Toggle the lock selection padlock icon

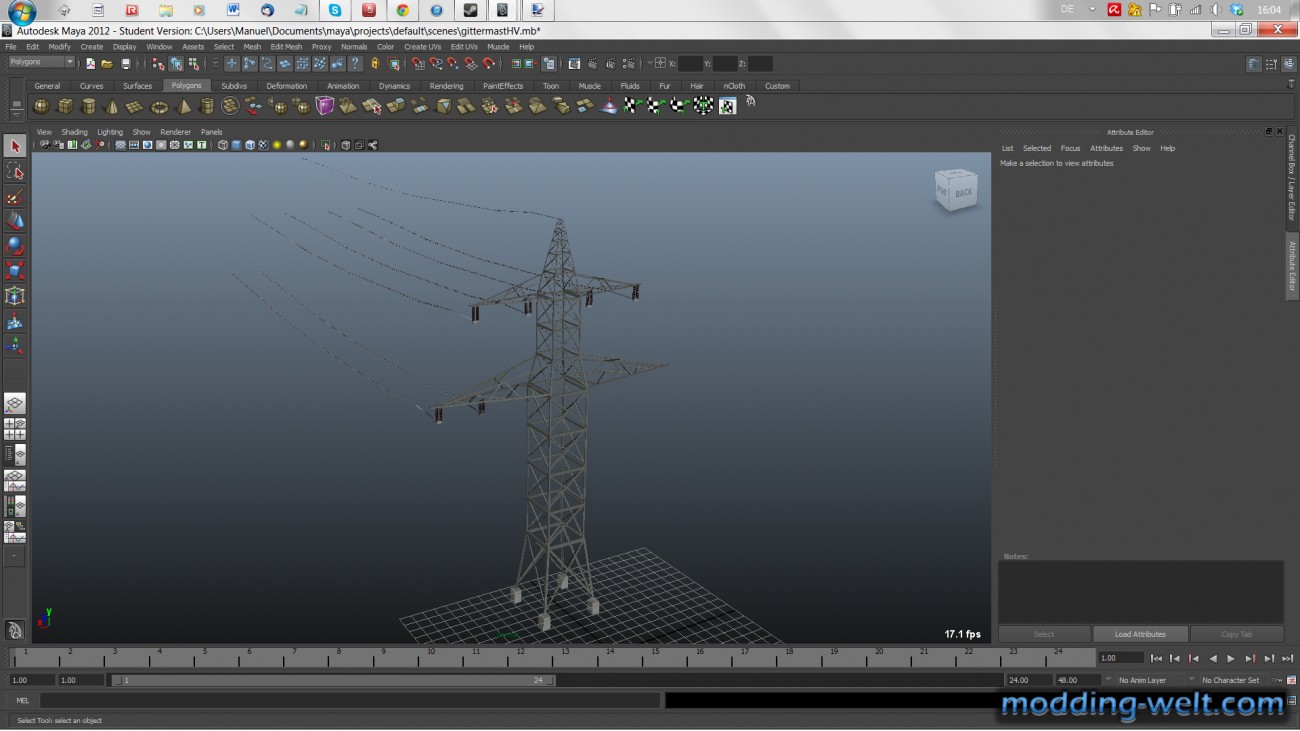[x=375, y=63]
